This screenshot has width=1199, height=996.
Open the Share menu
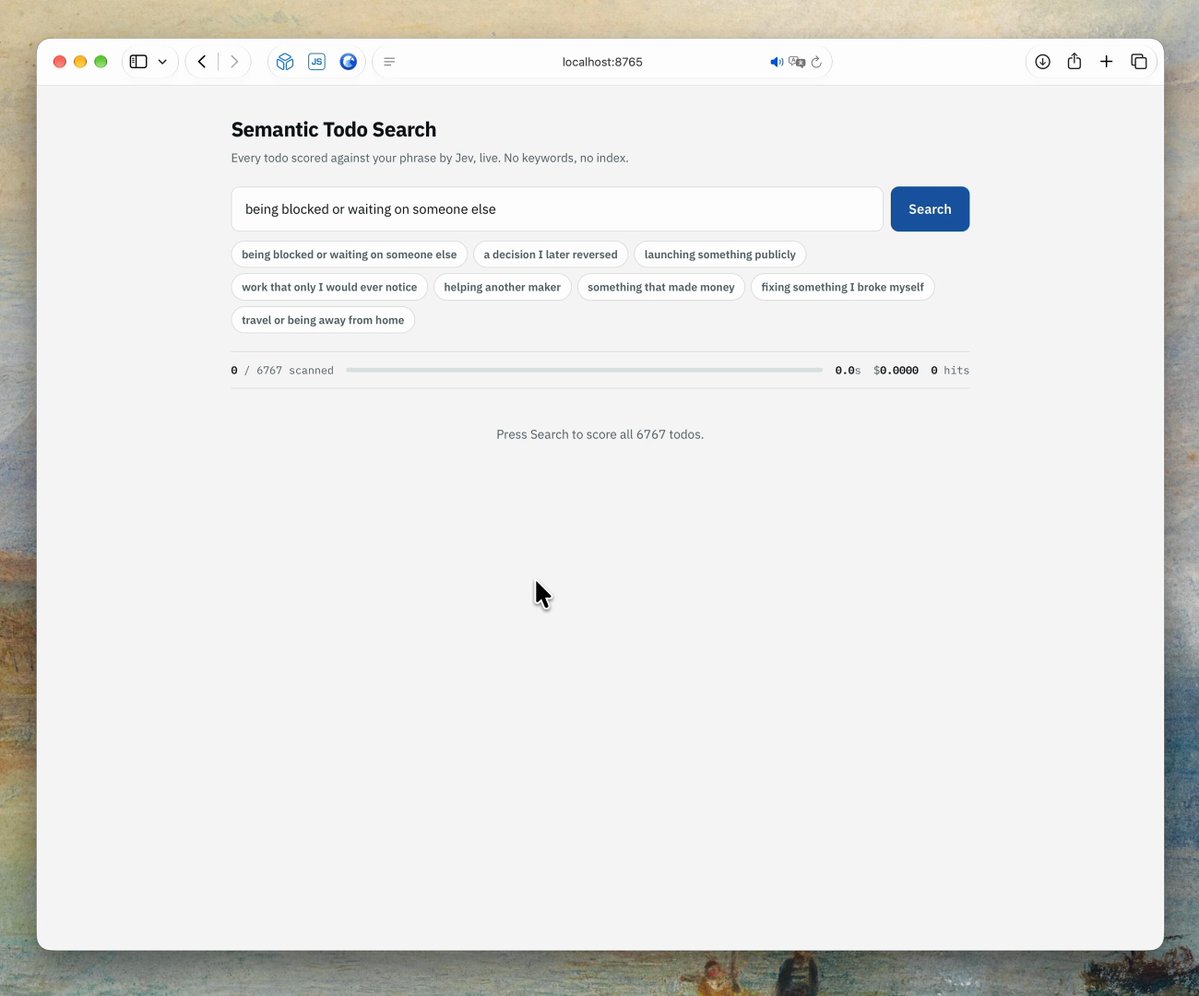coord(1074,61)
